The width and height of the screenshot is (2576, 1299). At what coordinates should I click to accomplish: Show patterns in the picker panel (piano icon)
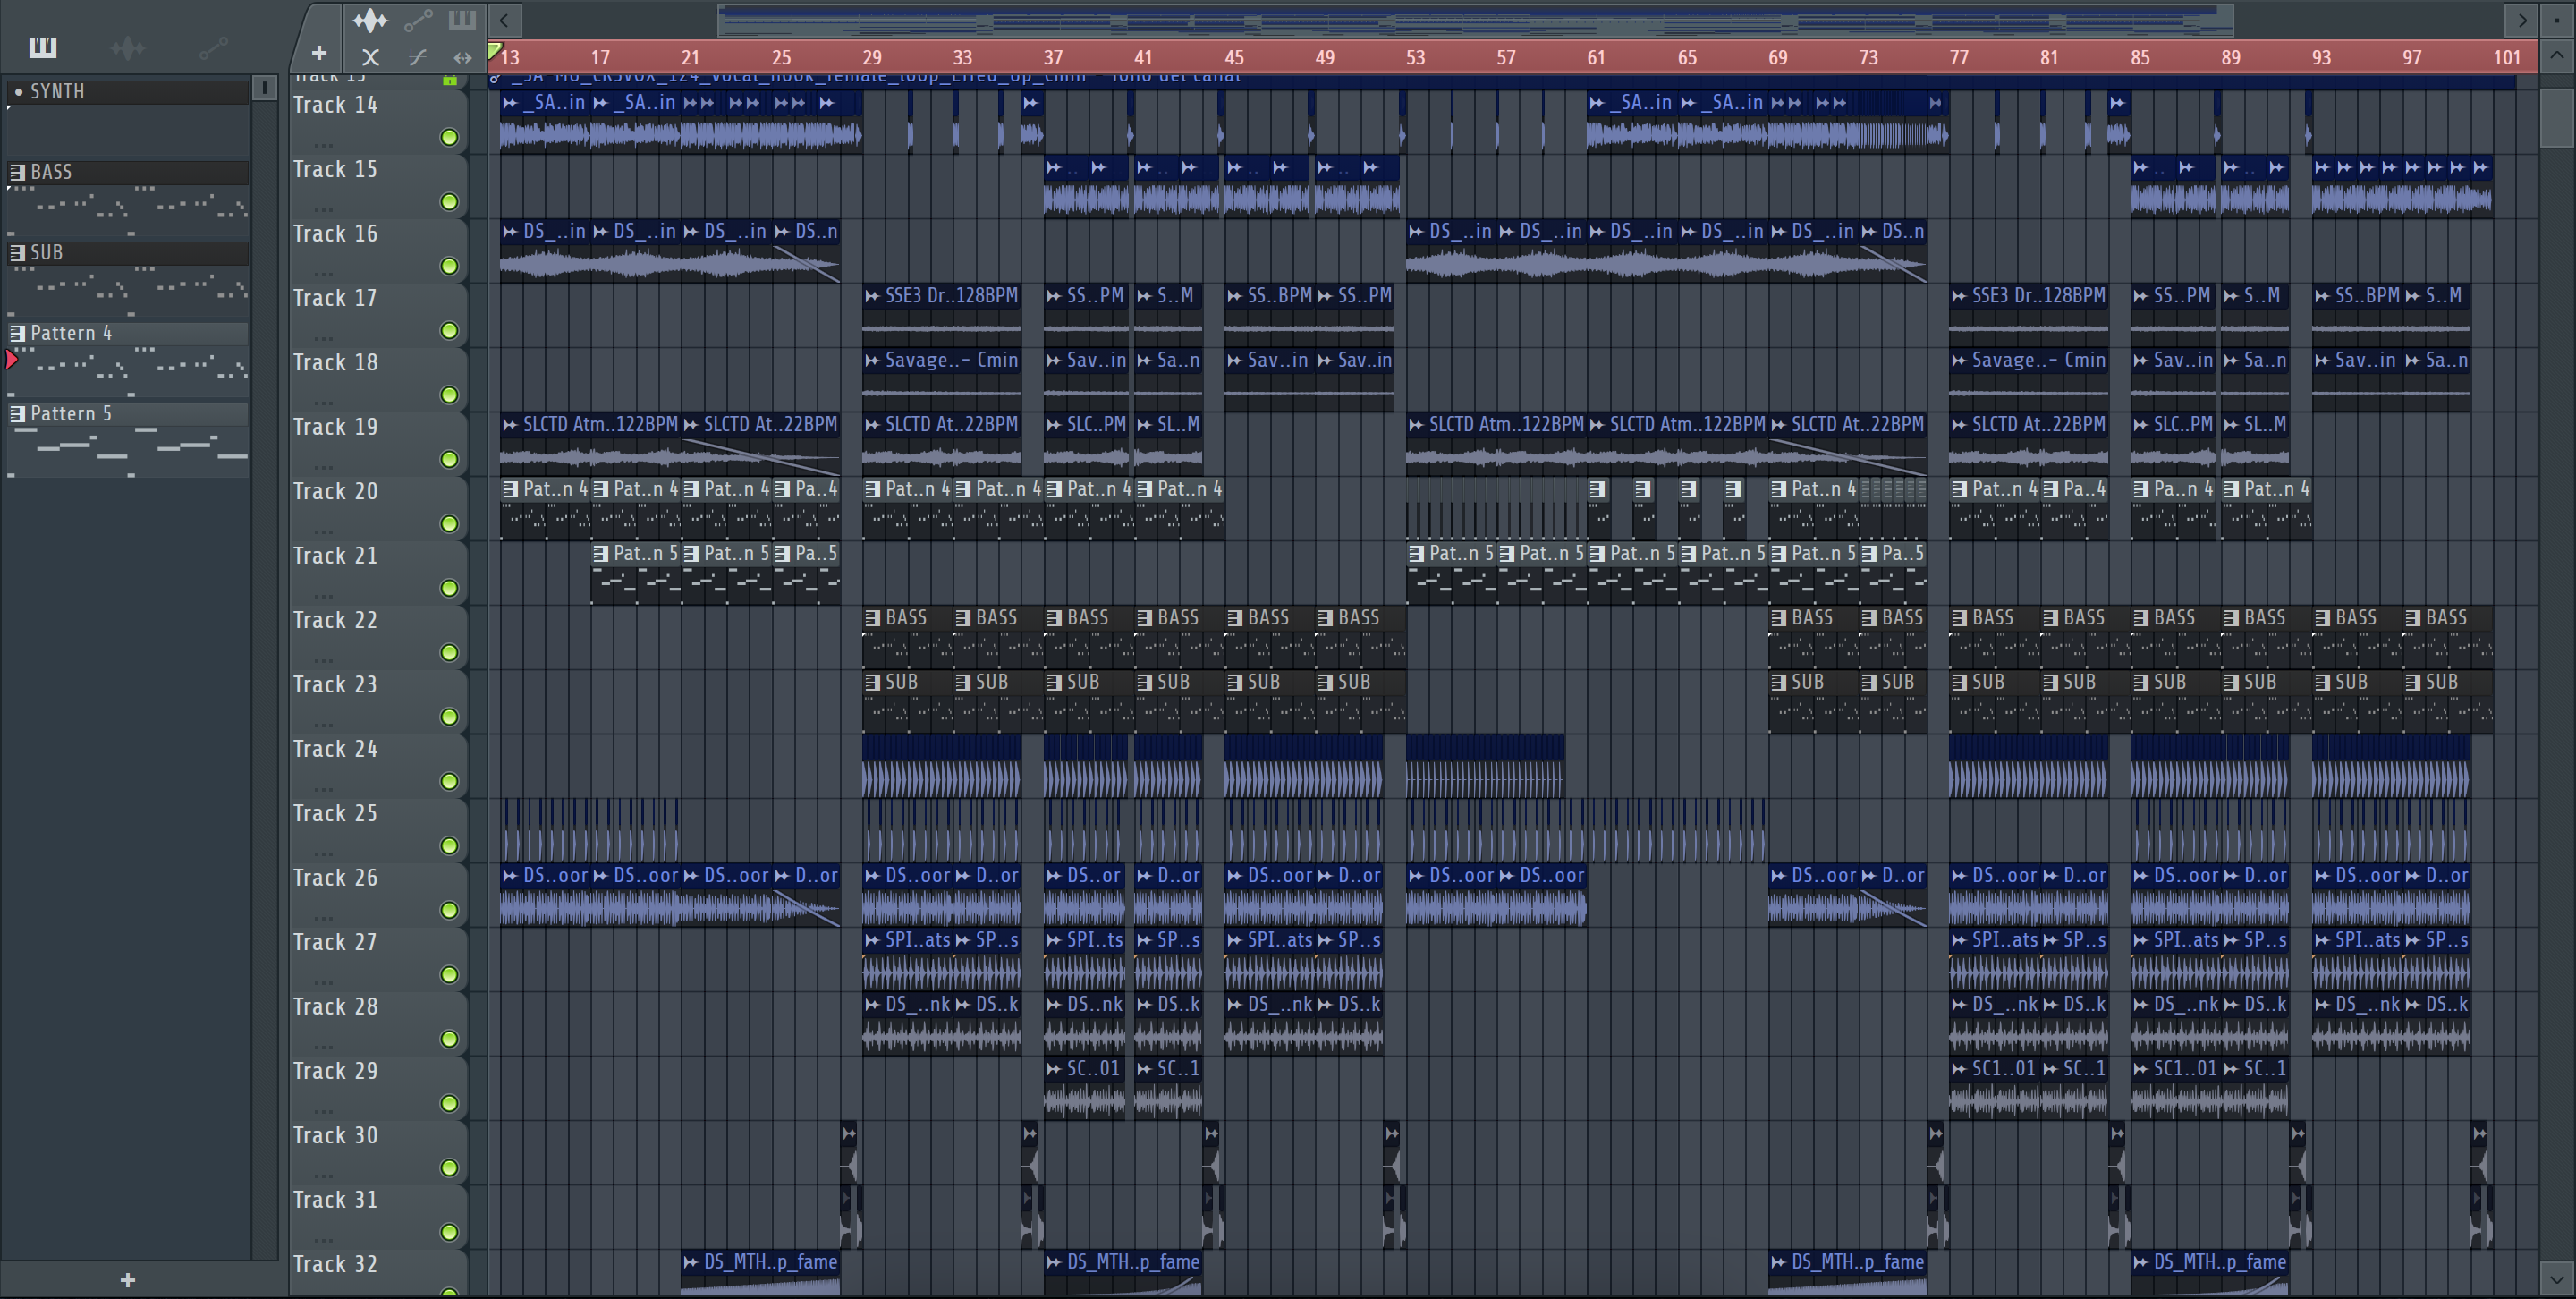43,47
